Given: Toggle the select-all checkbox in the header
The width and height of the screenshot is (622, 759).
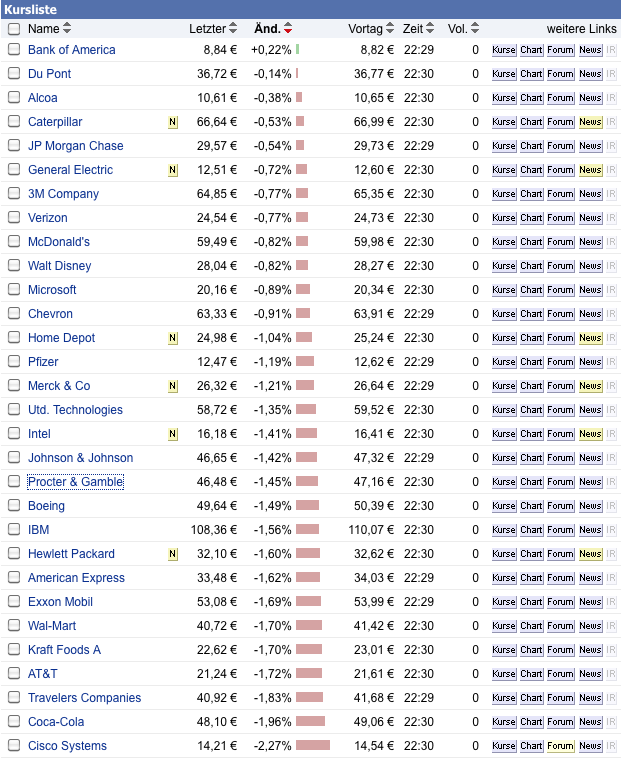Looking at the screenshot, I should (x=14, y=29).
